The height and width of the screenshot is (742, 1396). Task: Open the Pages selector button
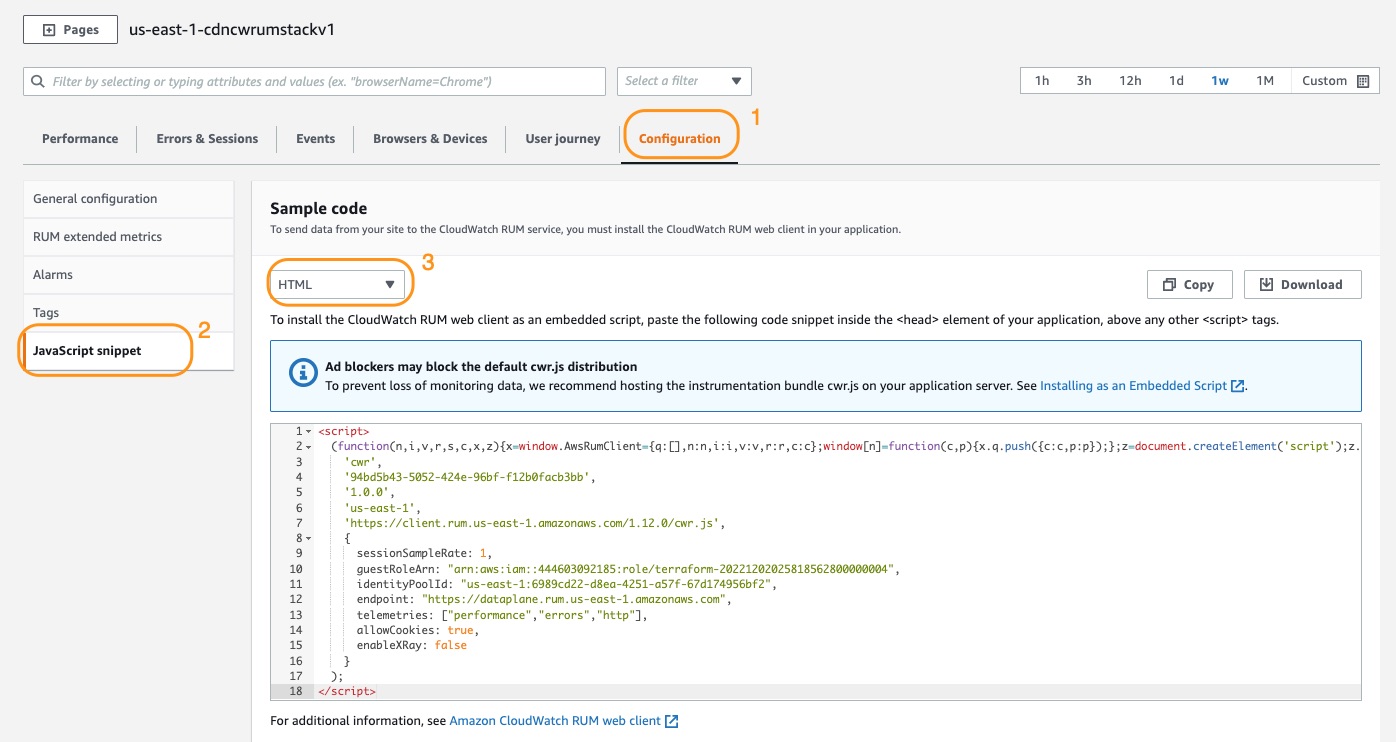pyautogui.click(x=70, y=30)
